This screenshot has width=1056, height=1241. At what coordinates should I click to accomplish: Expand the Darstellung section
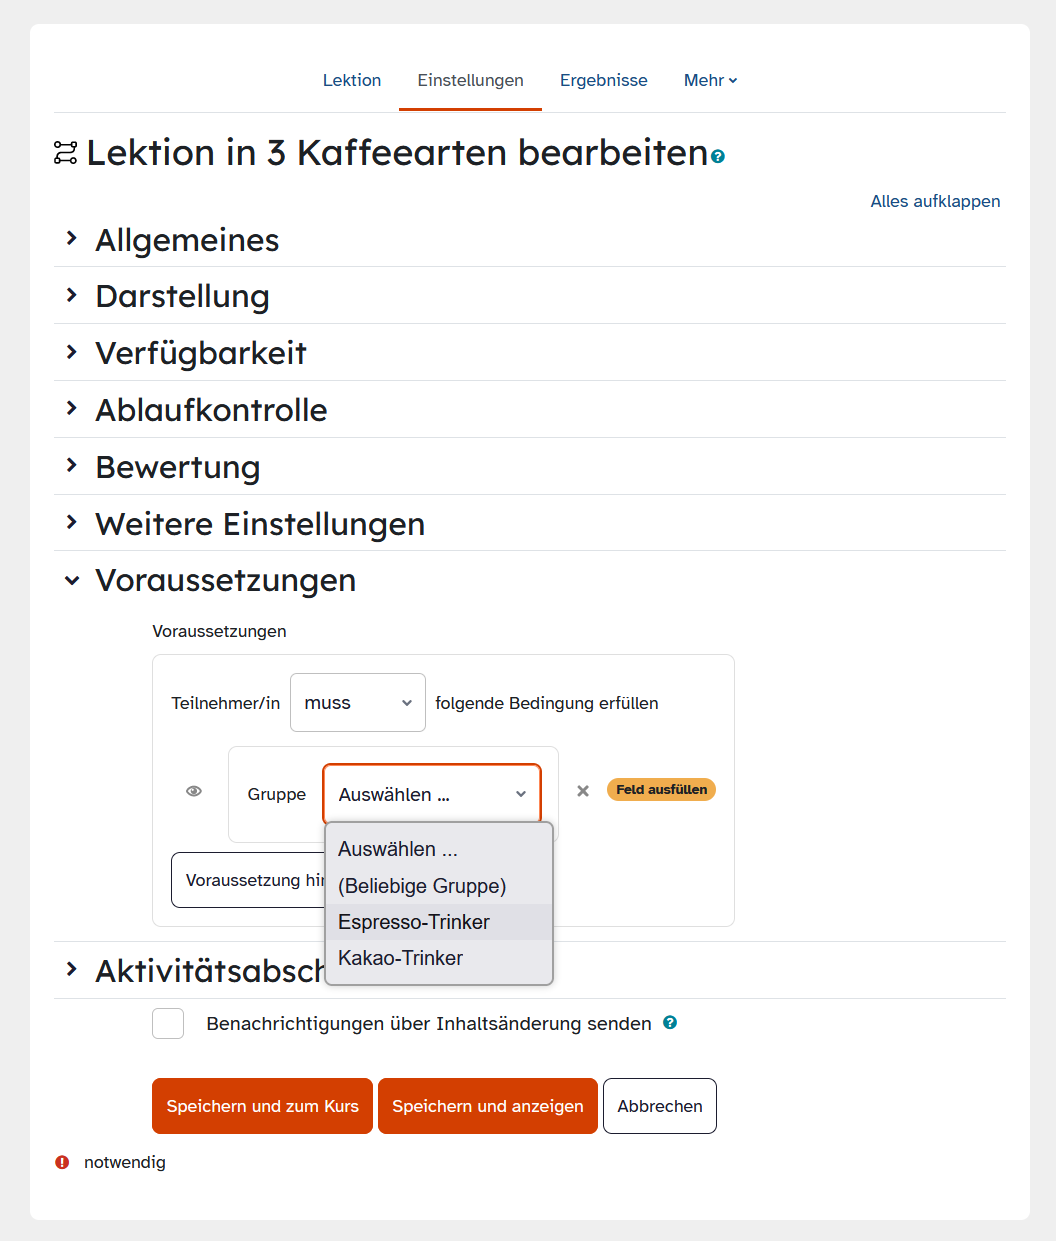tap(182, 297)
